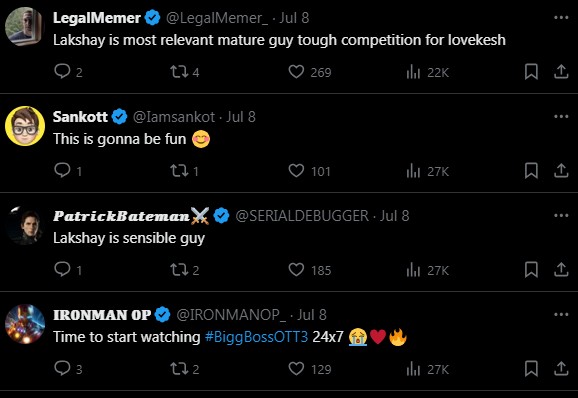
Task: Open the #BiggBossOTT3 hashtag
Action: click(256, 337)
